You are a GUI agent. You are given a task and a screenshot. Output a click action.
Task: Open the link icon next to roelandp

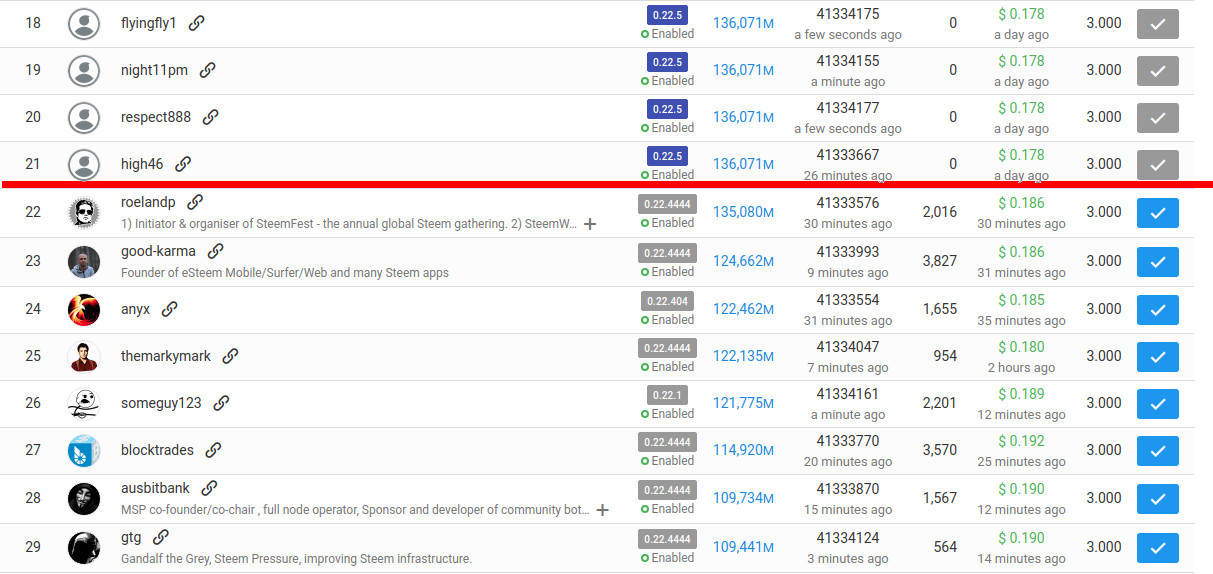click(195, 202)
